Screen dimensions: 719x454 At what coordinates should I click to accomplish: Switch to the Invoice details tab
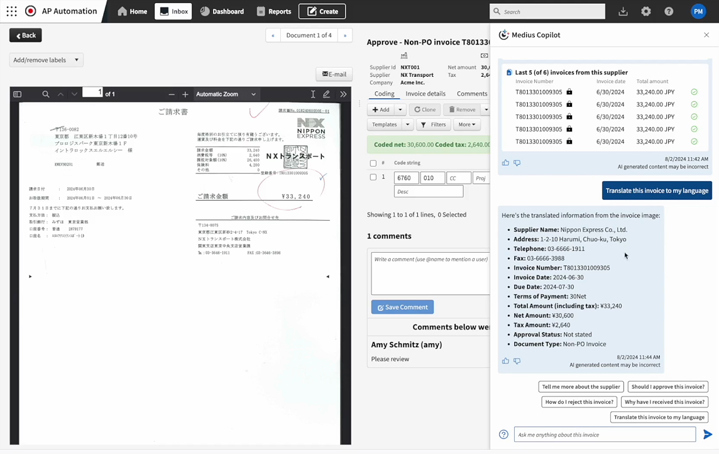425,94
